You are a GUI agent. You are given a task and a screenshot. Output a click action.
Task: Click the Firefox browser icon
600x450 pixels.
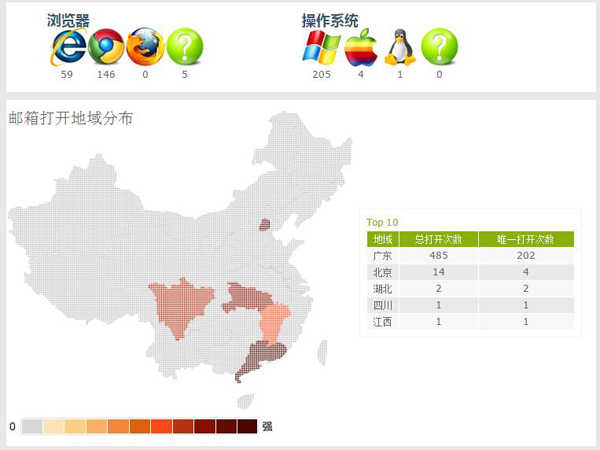[145, 47]
